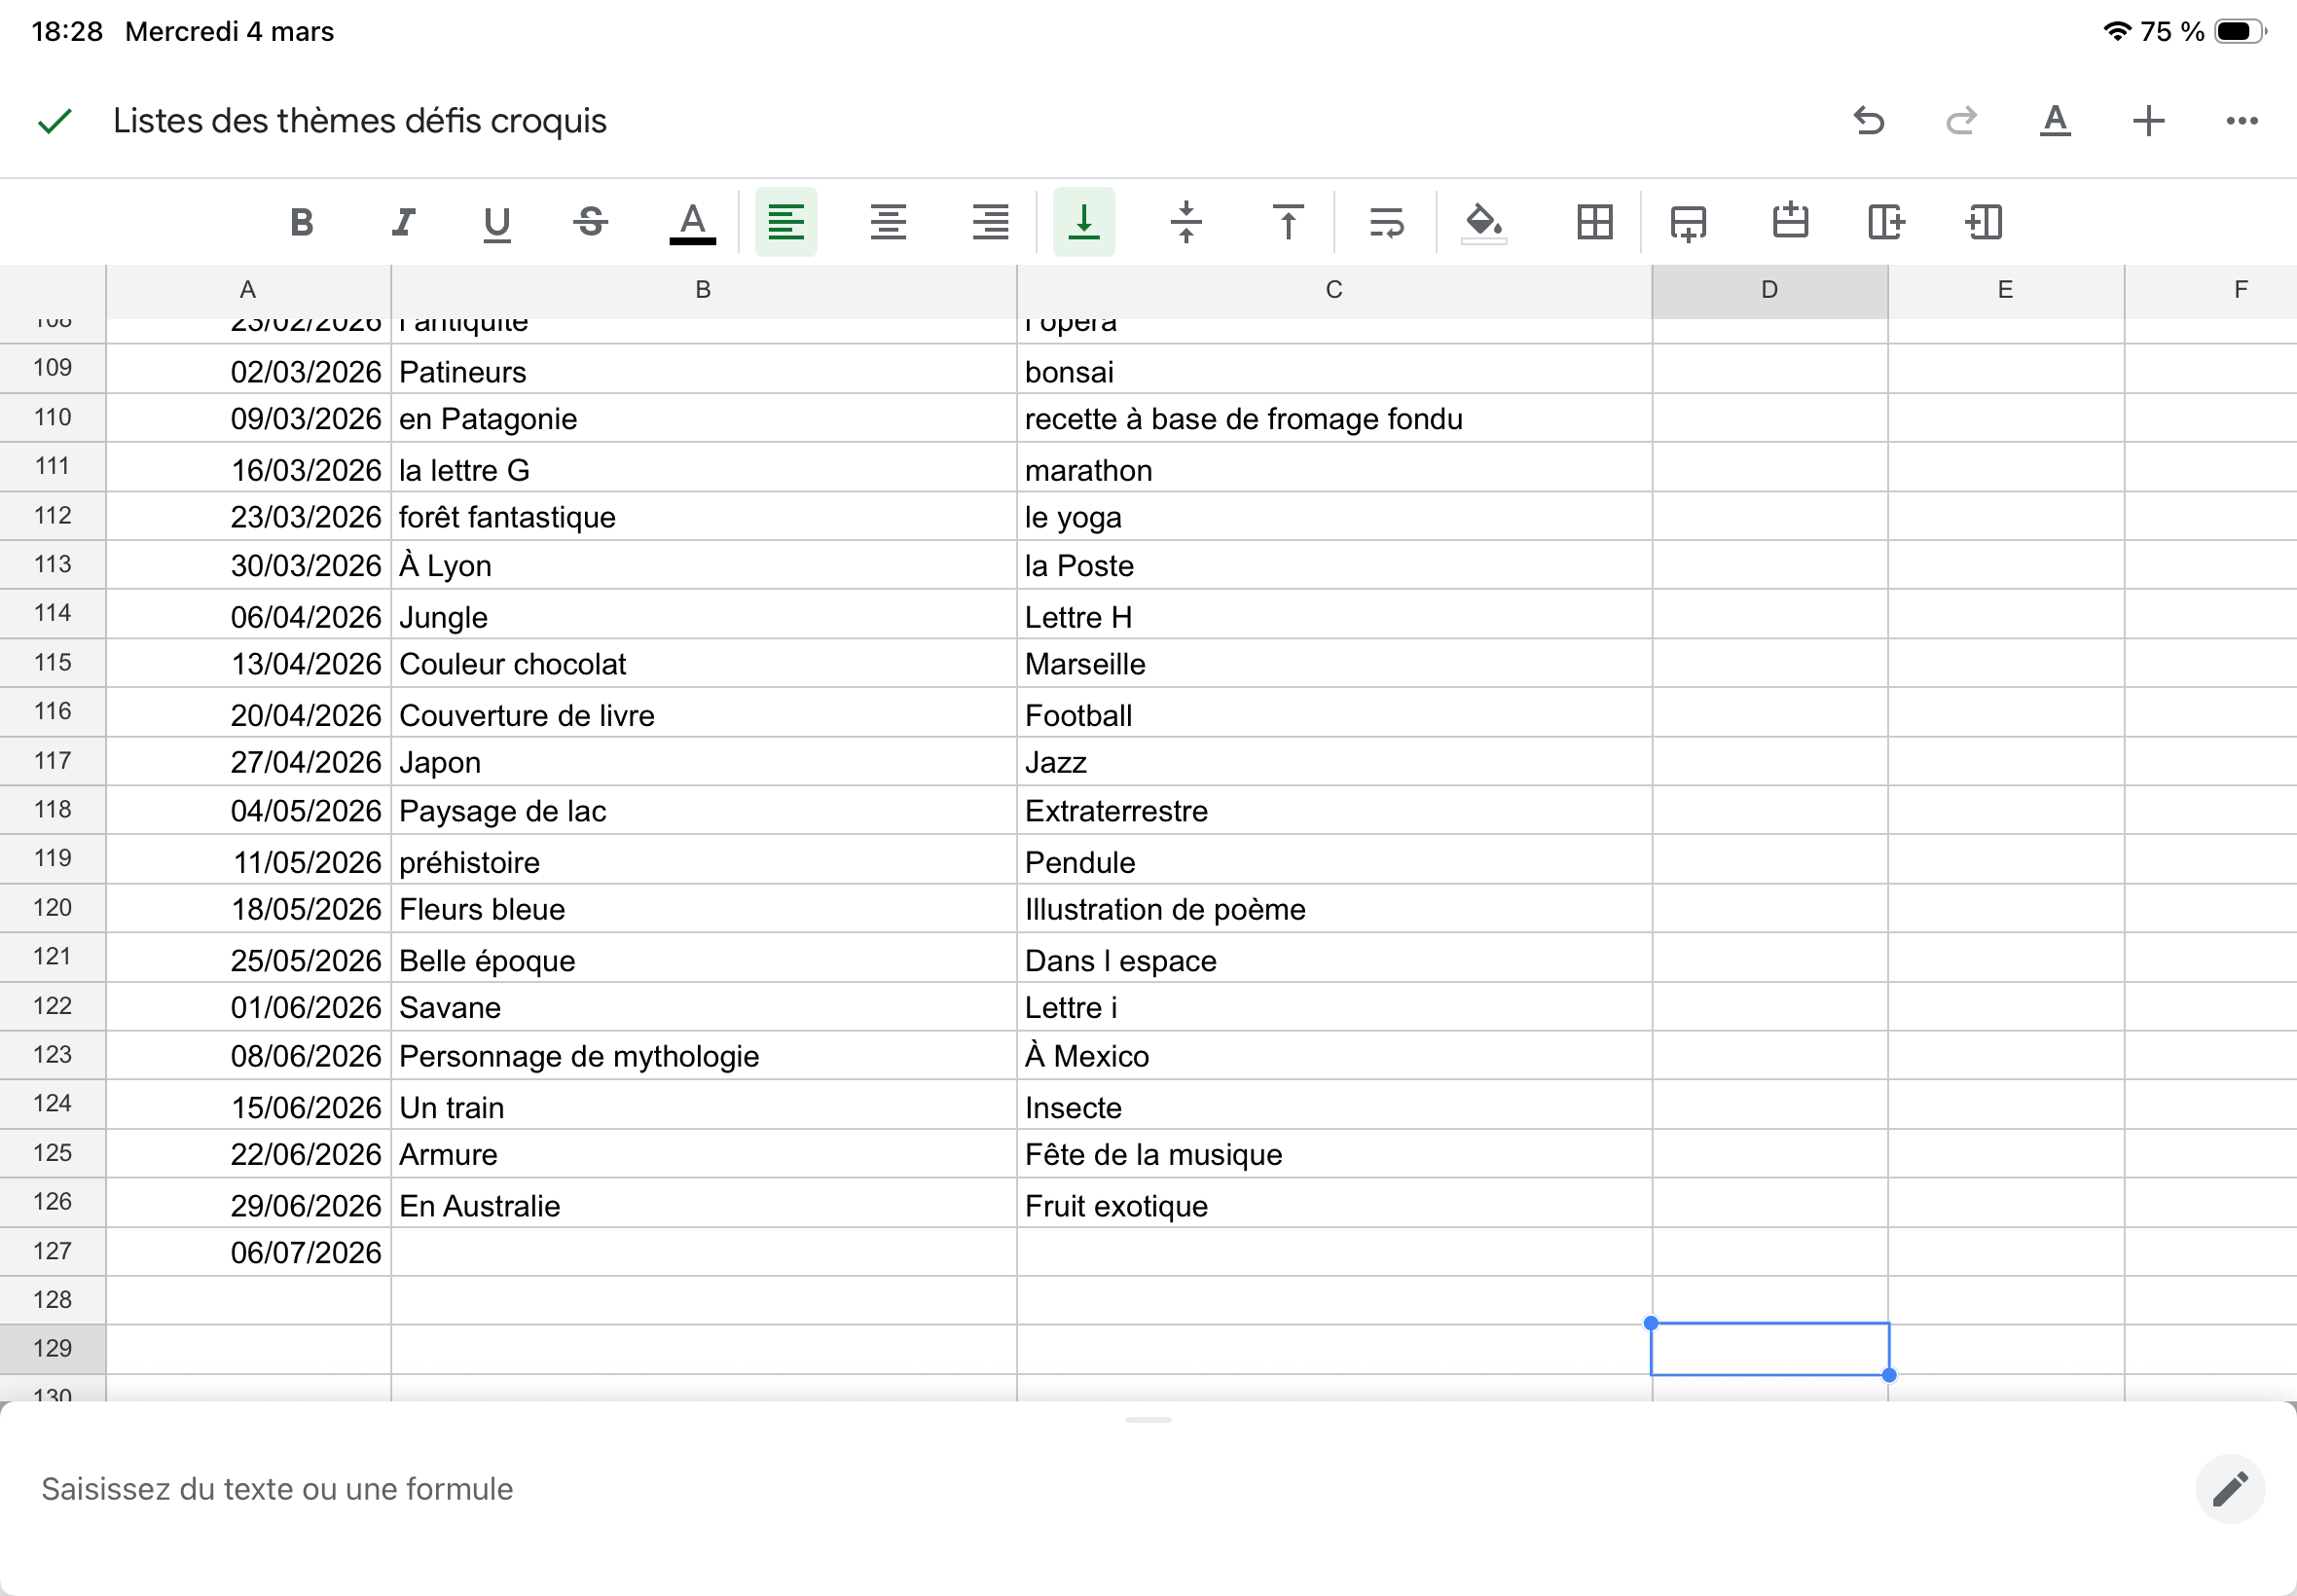
Task: Set vertical alignment to top
Action: (1288, 222)
